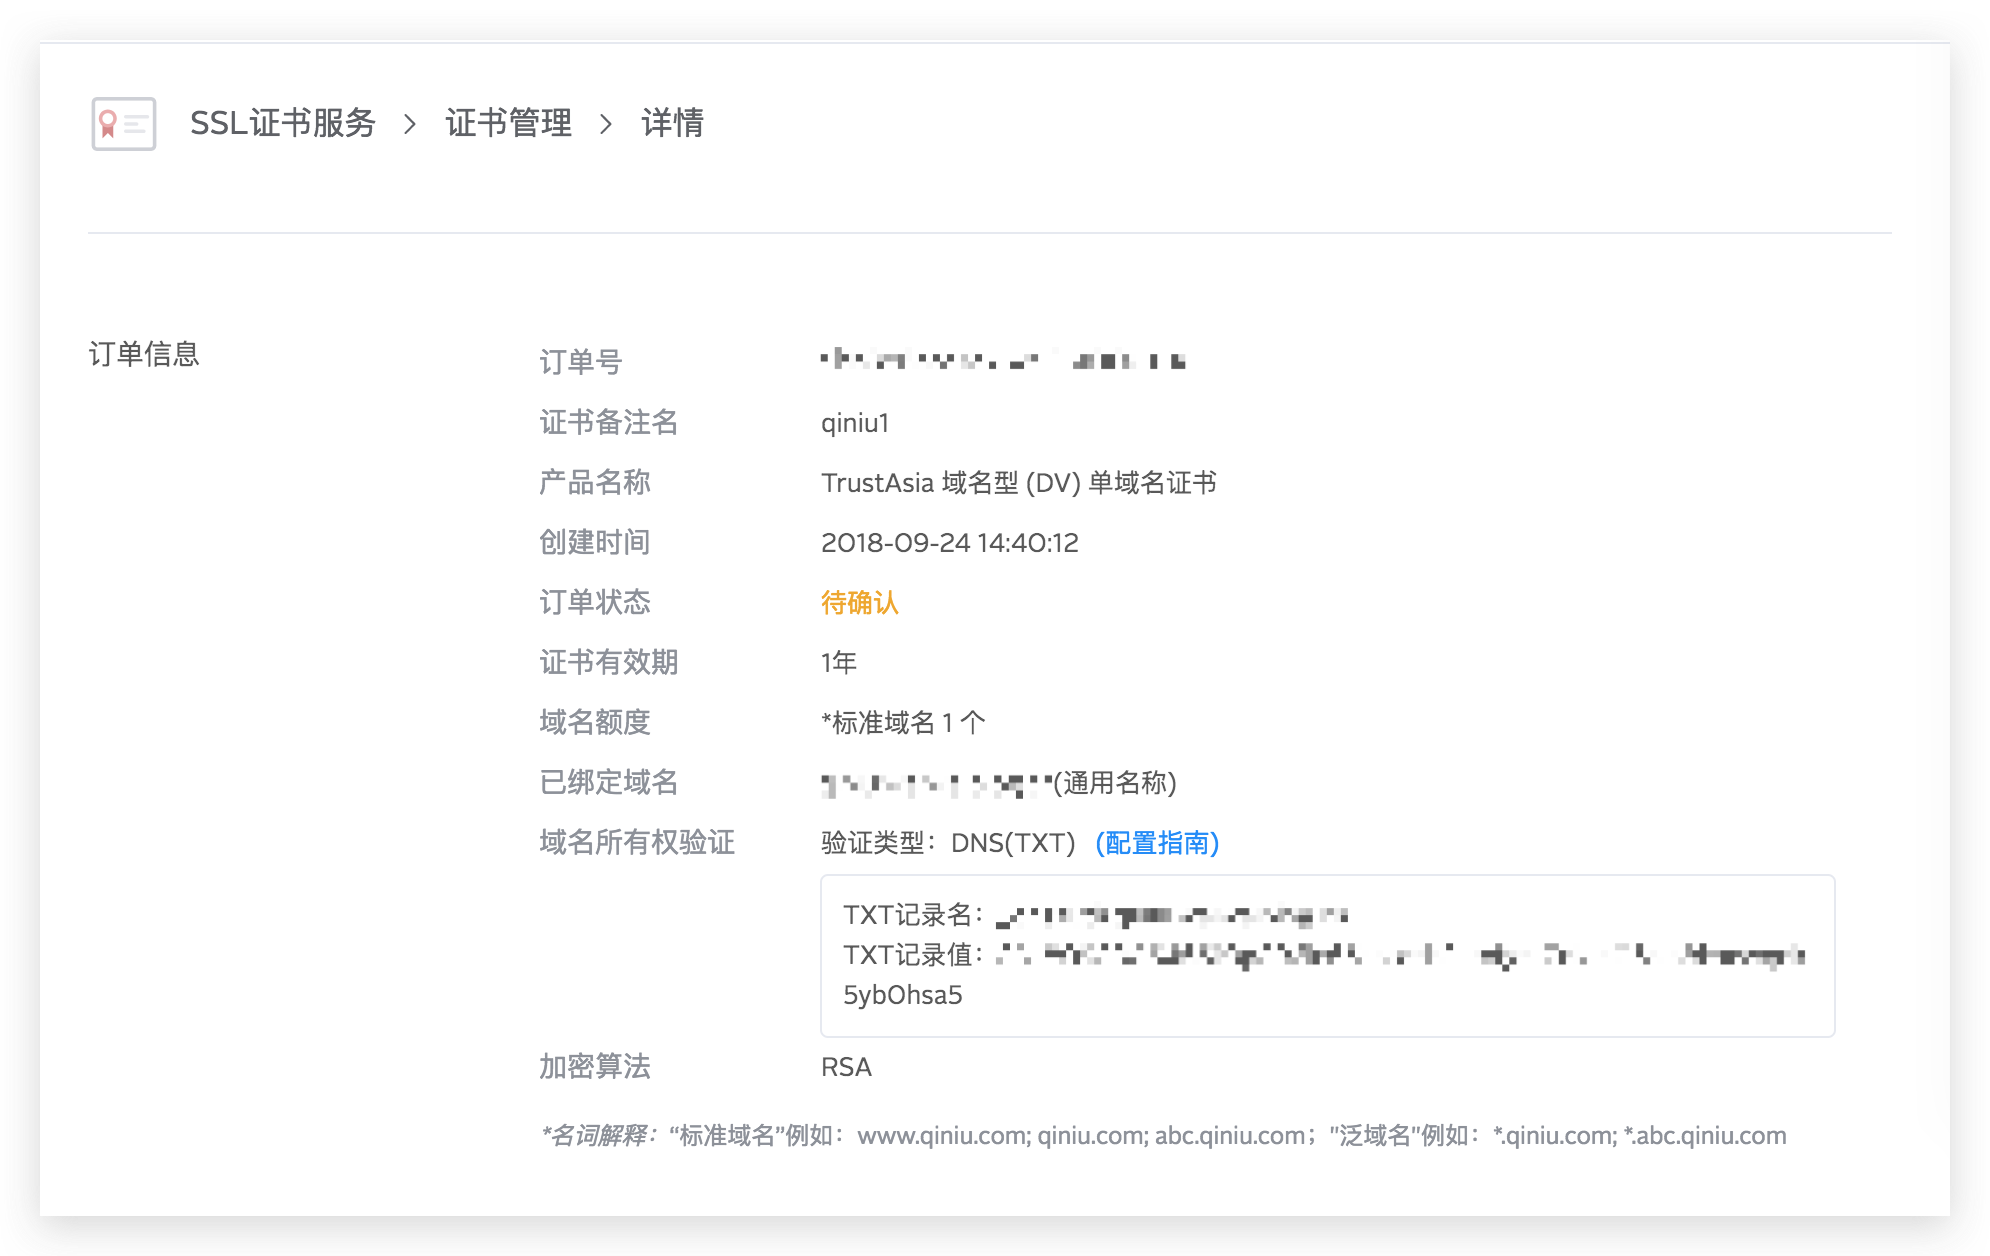Click the 验证类型 DNS(TXT) text

pos(947,843)
